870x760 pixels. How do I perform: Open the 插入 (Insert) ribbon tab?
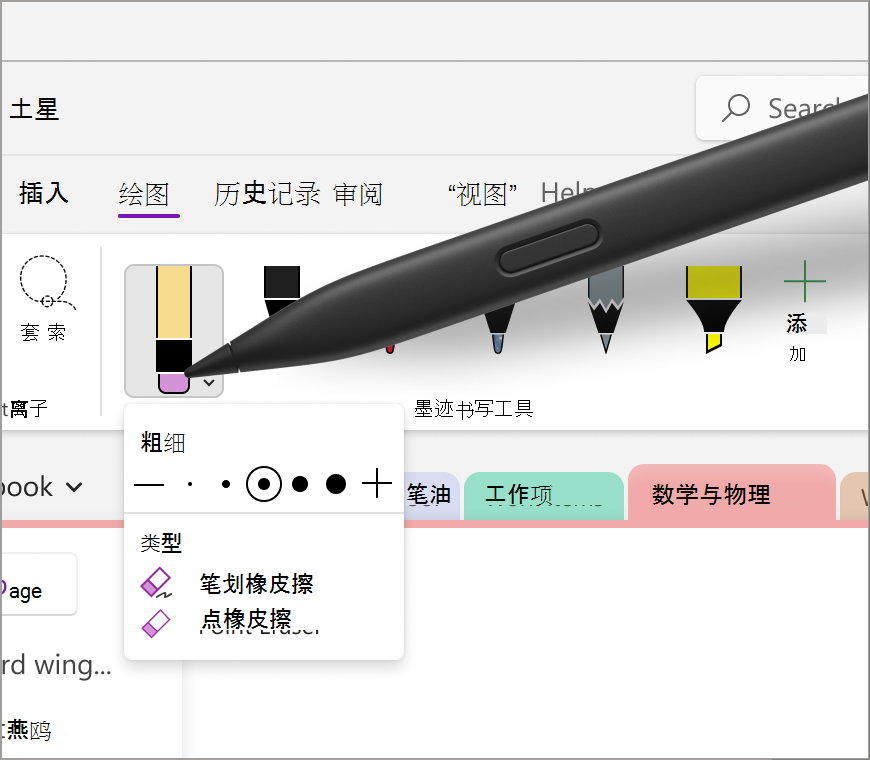44,194
